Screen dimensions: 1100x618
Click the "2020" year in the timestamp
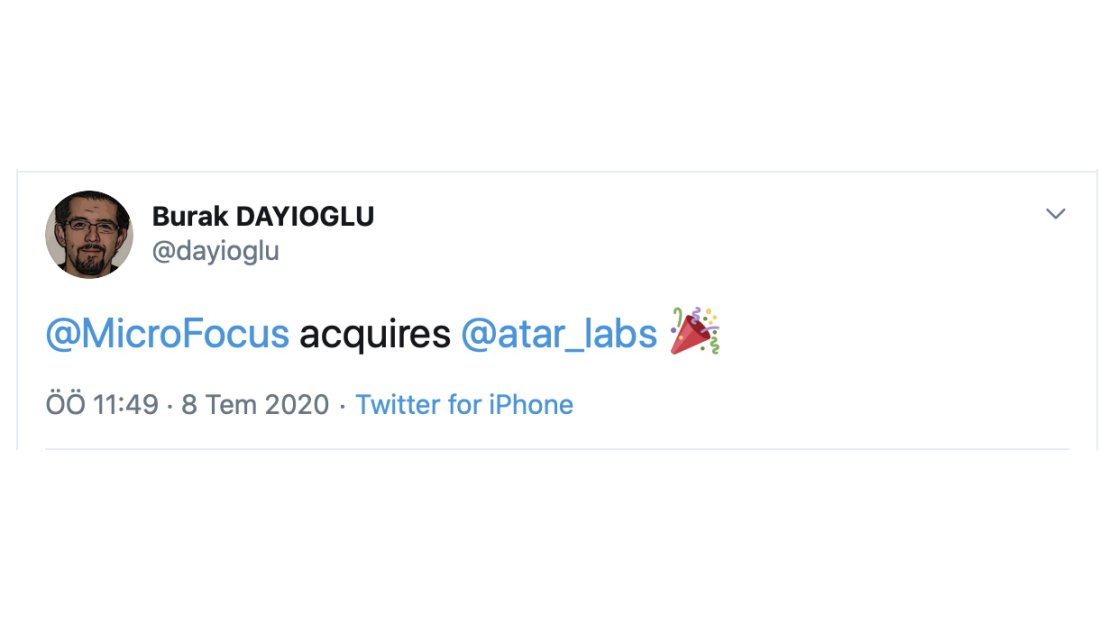pos(298,405)
